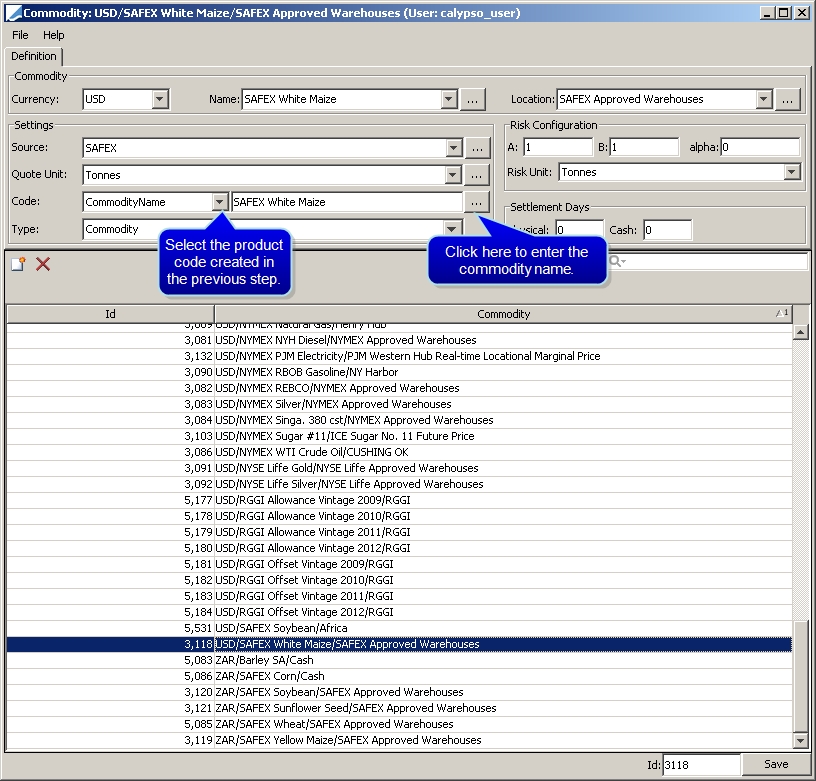This screenshot has width=816, height=781.
Task: Select row ZAR/SAFEX Soybean/SAFEX Approved Warehouses
Action: (399, 692)
